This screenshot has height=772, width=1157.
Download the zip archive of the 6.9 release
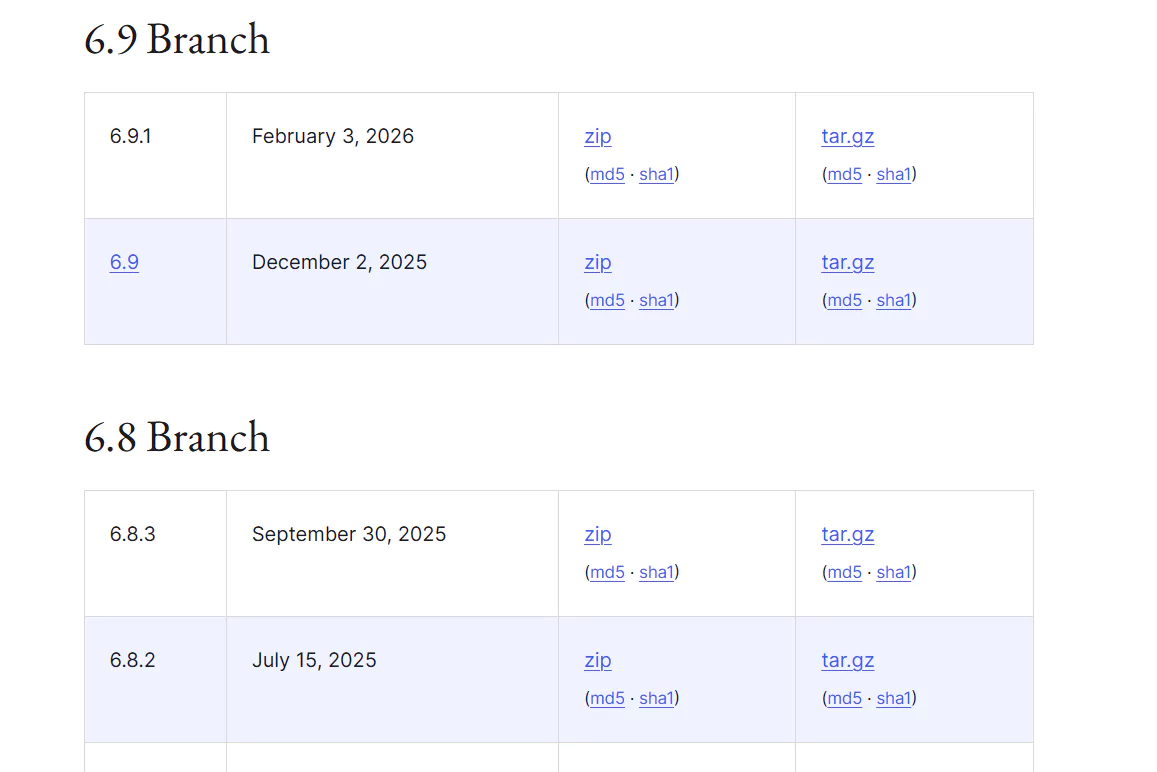[597, 262]
